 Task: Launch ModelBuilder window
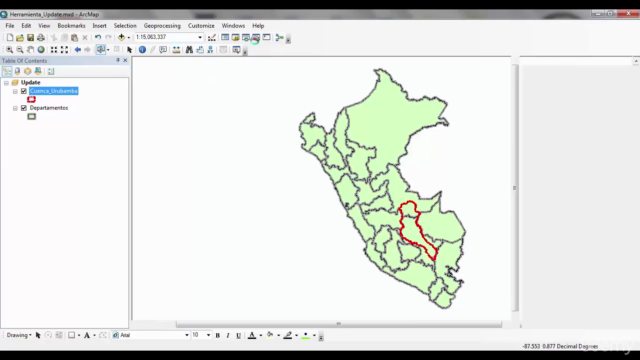coord(280,38)
